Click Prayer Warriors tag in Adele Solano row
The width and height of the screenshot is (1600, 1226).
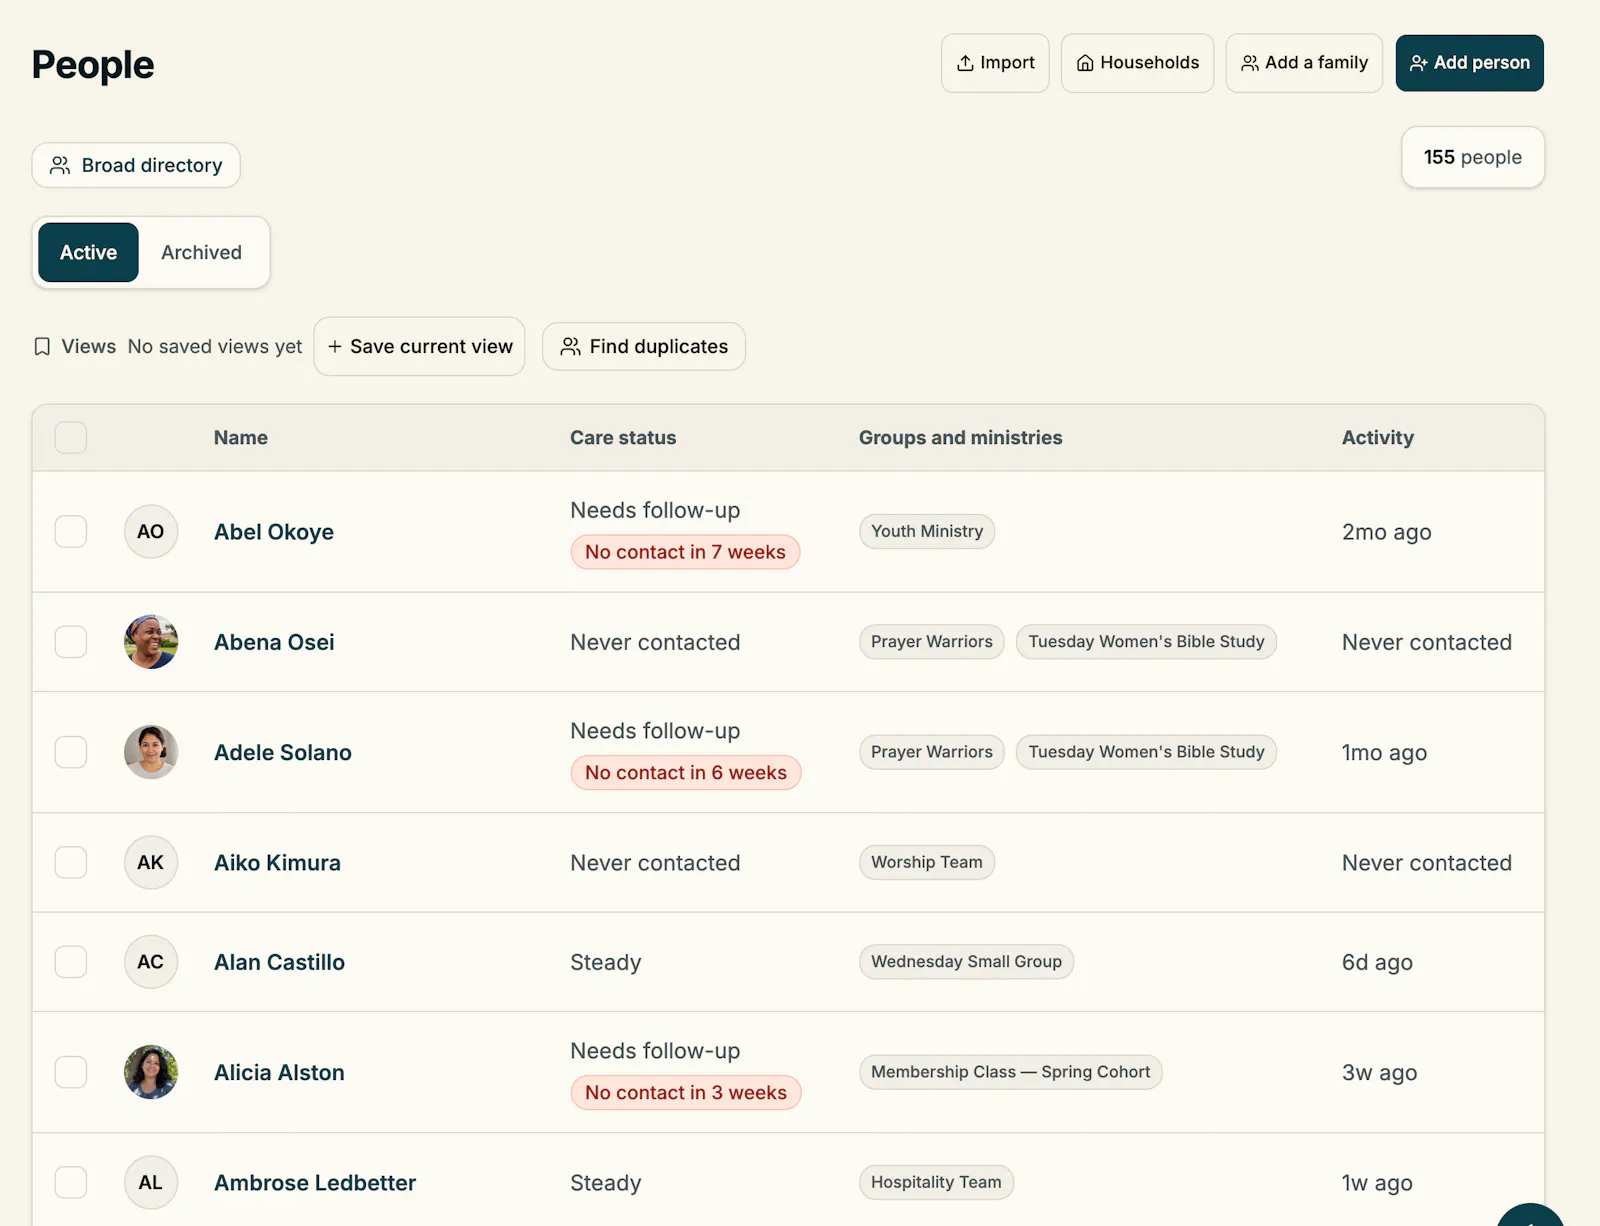[931, 752]
